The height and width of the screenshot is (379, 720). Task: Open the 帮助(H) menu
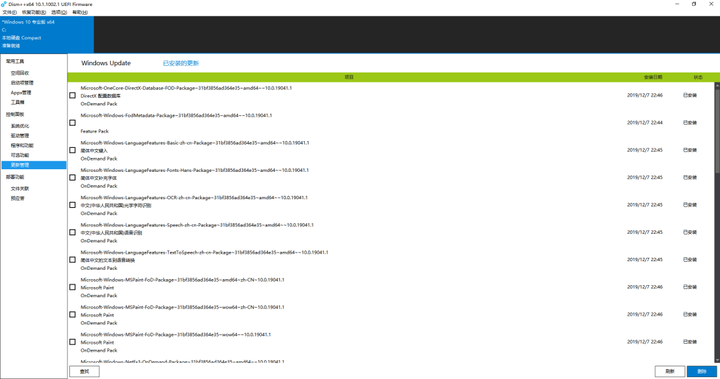tap(80, 12)
